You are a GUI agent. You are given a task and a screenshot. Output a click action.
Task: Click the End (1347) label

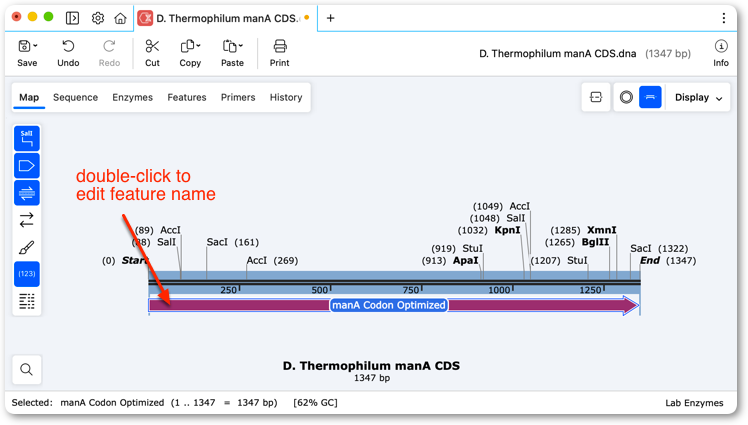668,260
